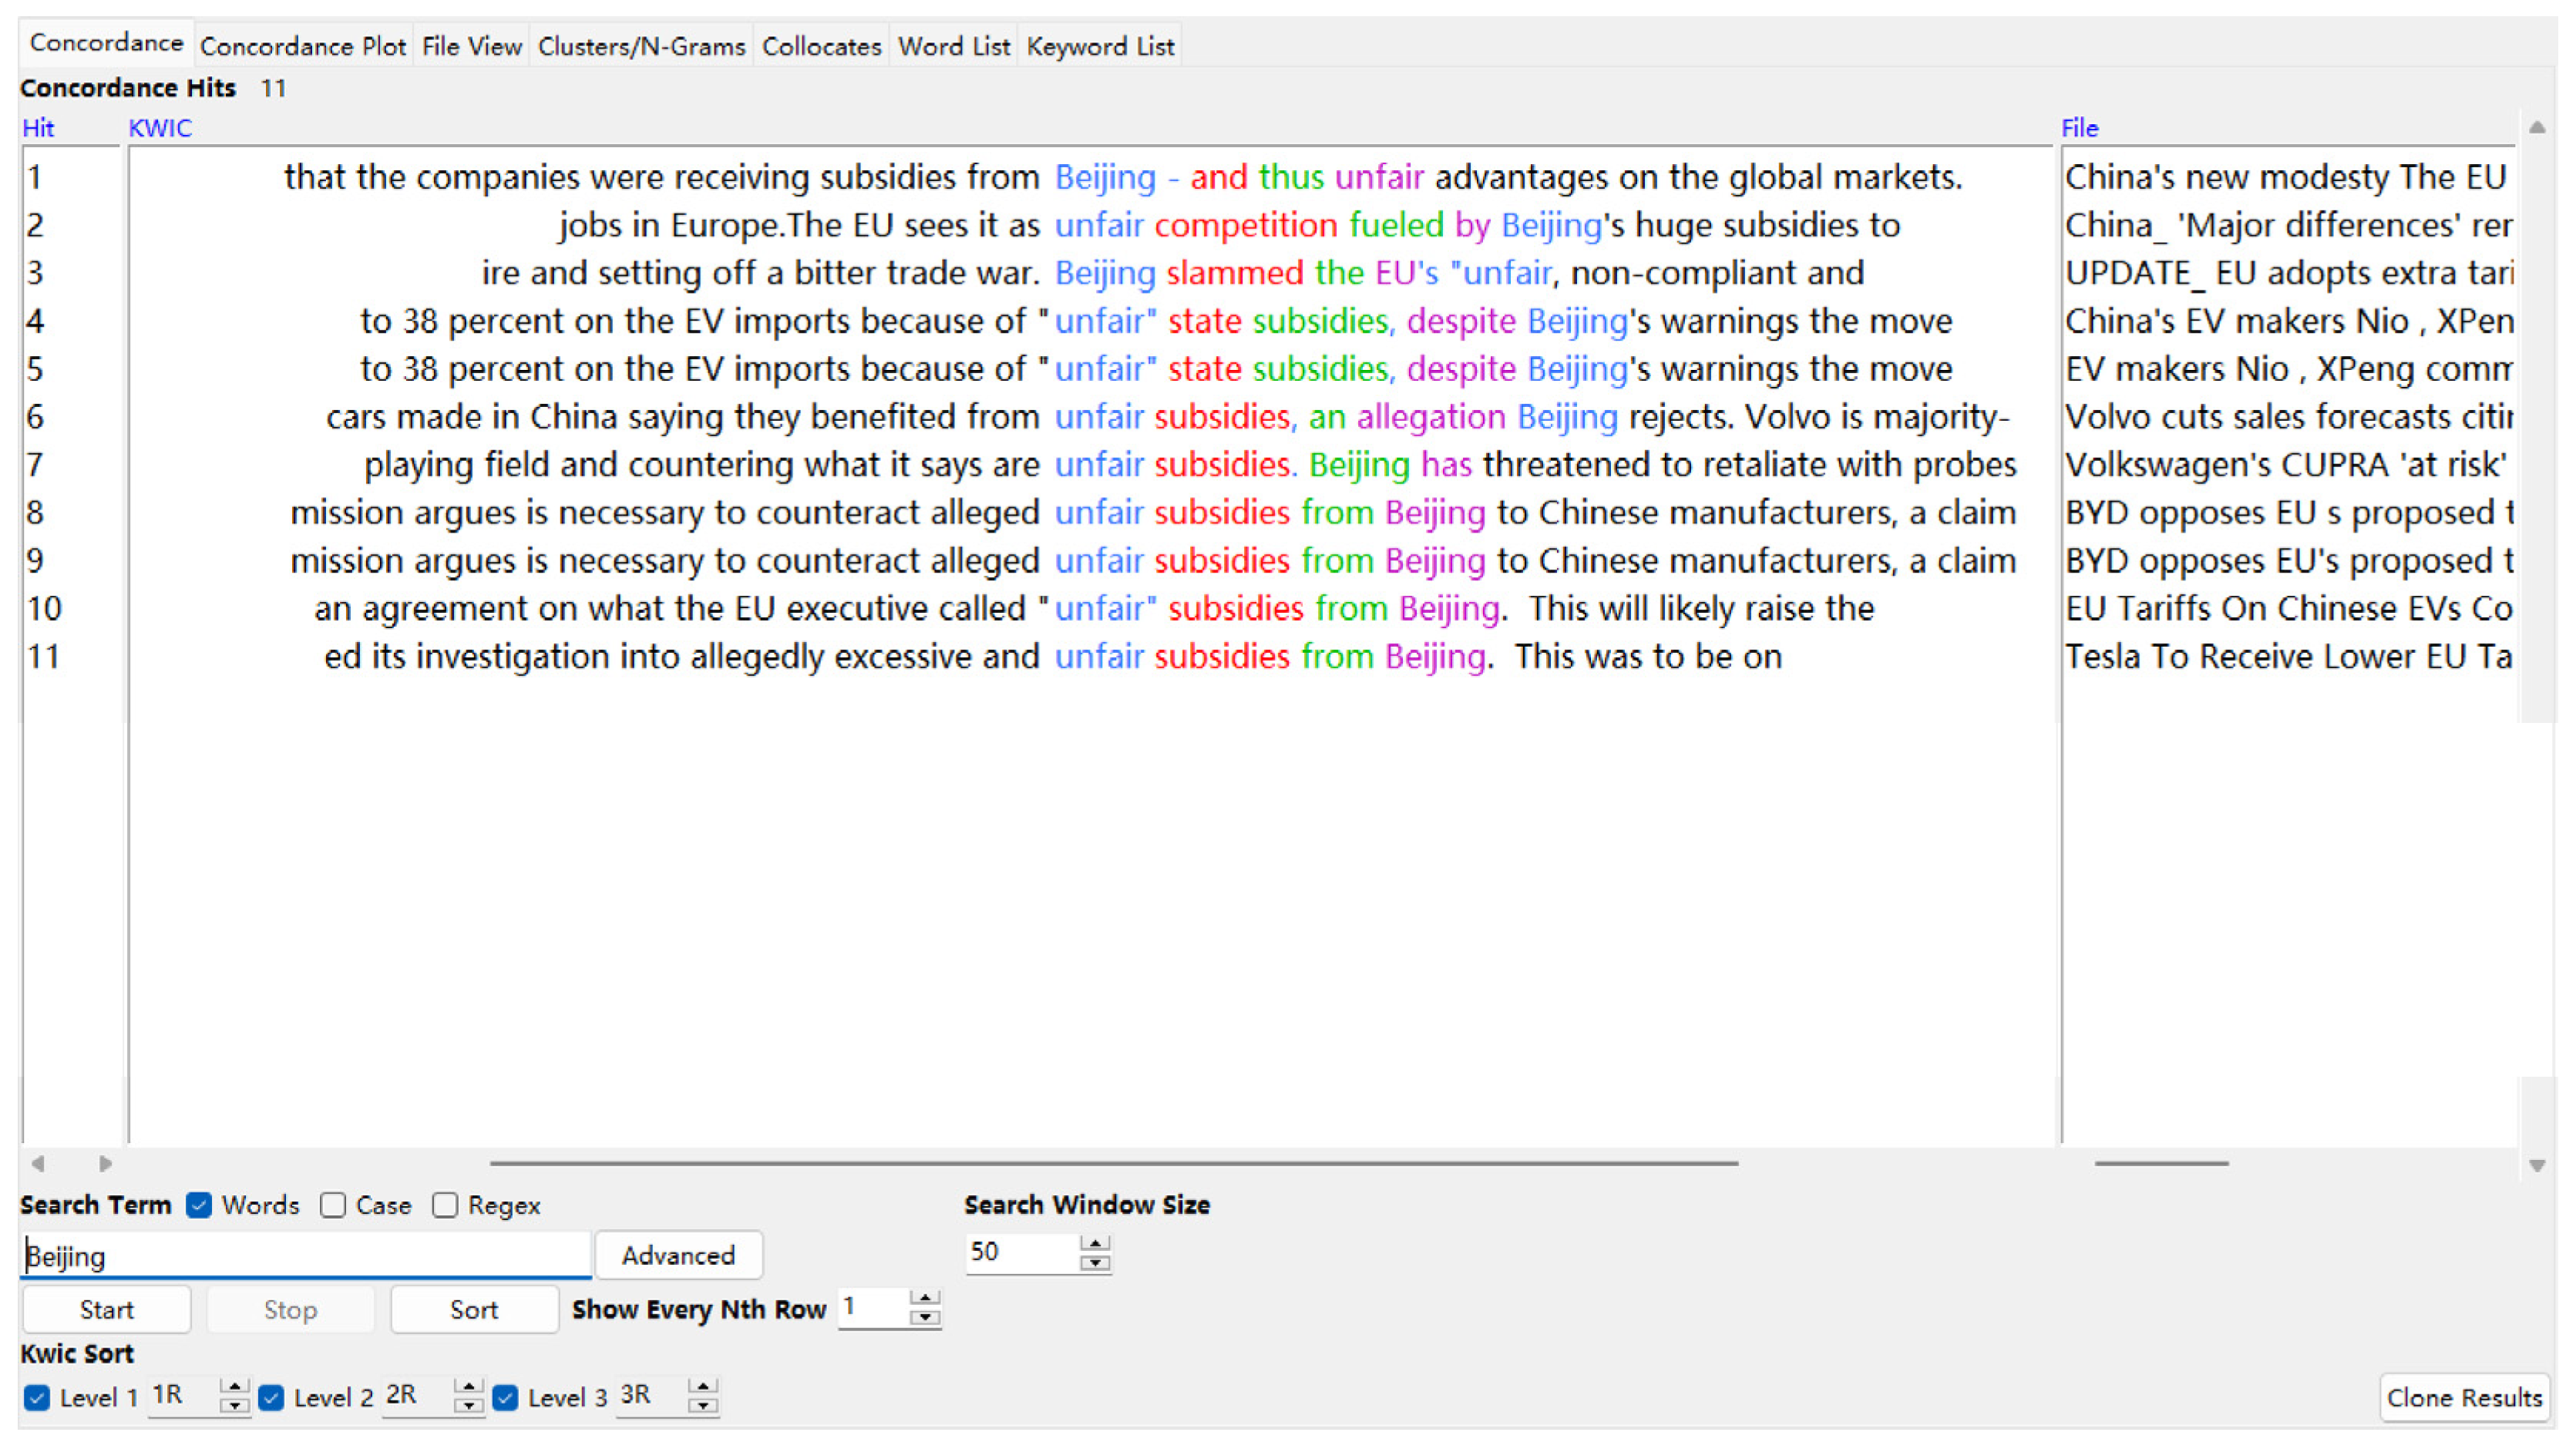Toggle the Level 2 sort checkbox
The width and height of the screenshot is (2576, 1449).
tap(271, 1397)
